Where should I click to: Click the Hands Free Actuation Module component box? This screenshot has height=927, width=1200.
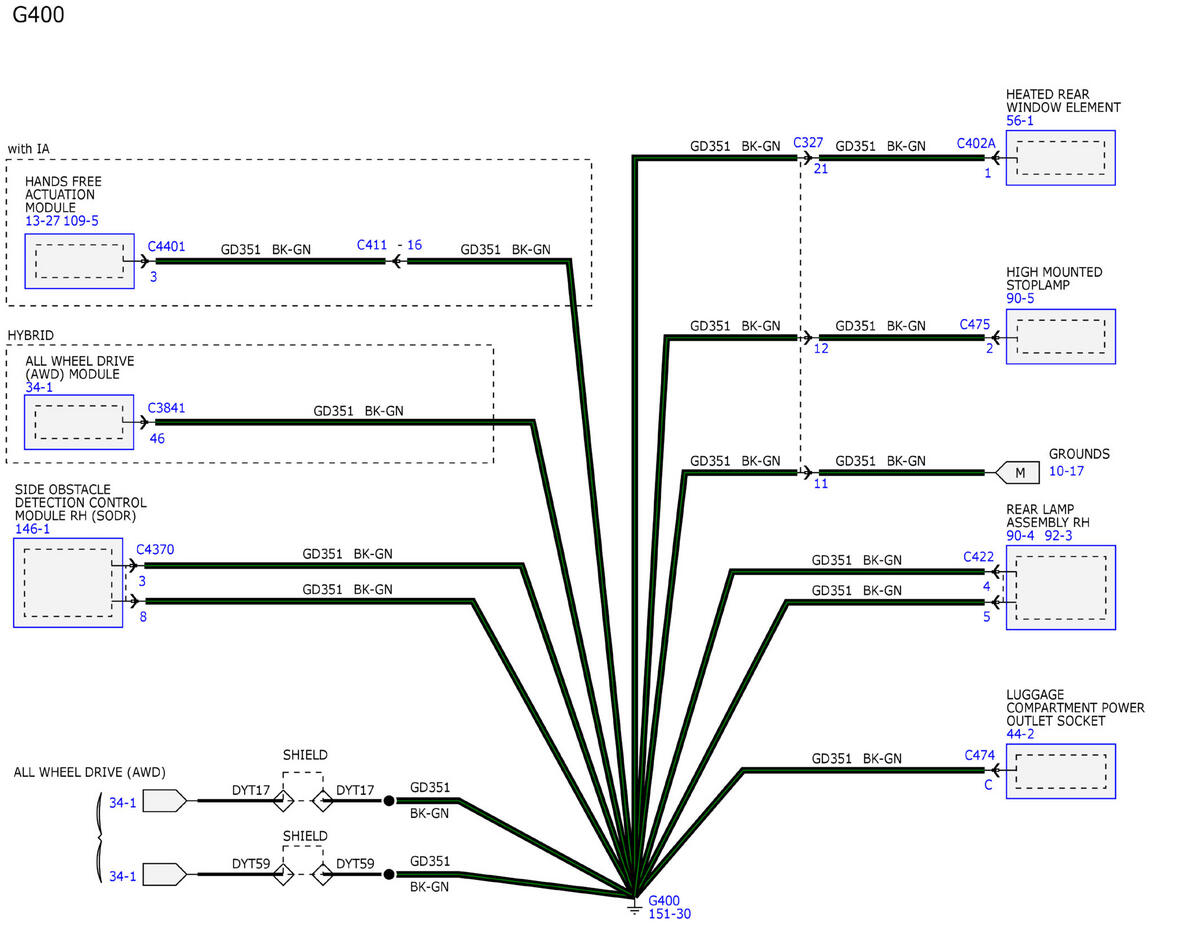click(79, 261)
